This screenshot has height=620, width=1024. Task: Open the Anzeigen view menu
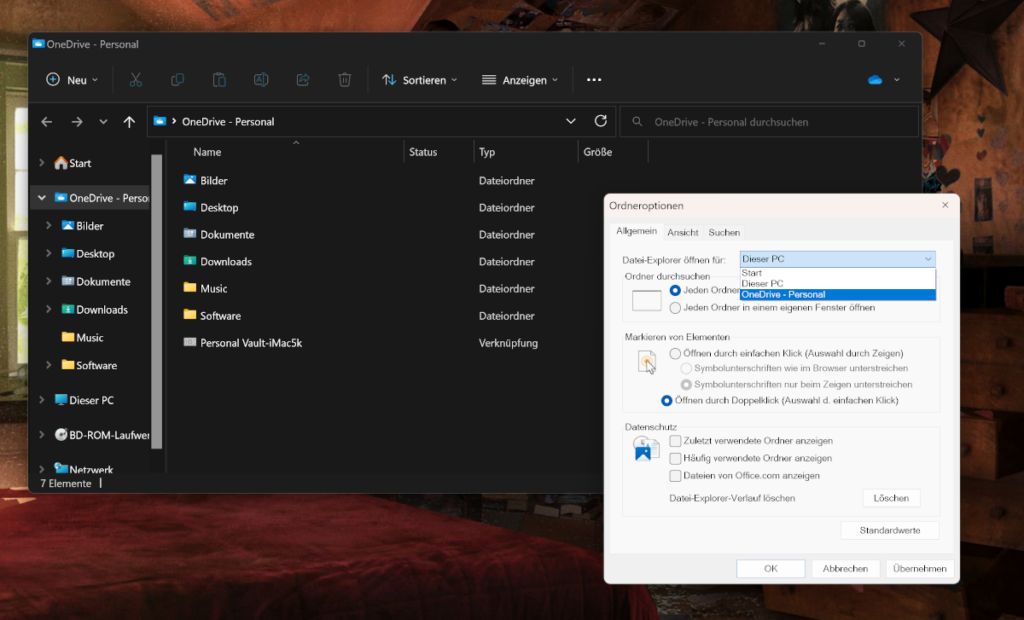point(520,80)
